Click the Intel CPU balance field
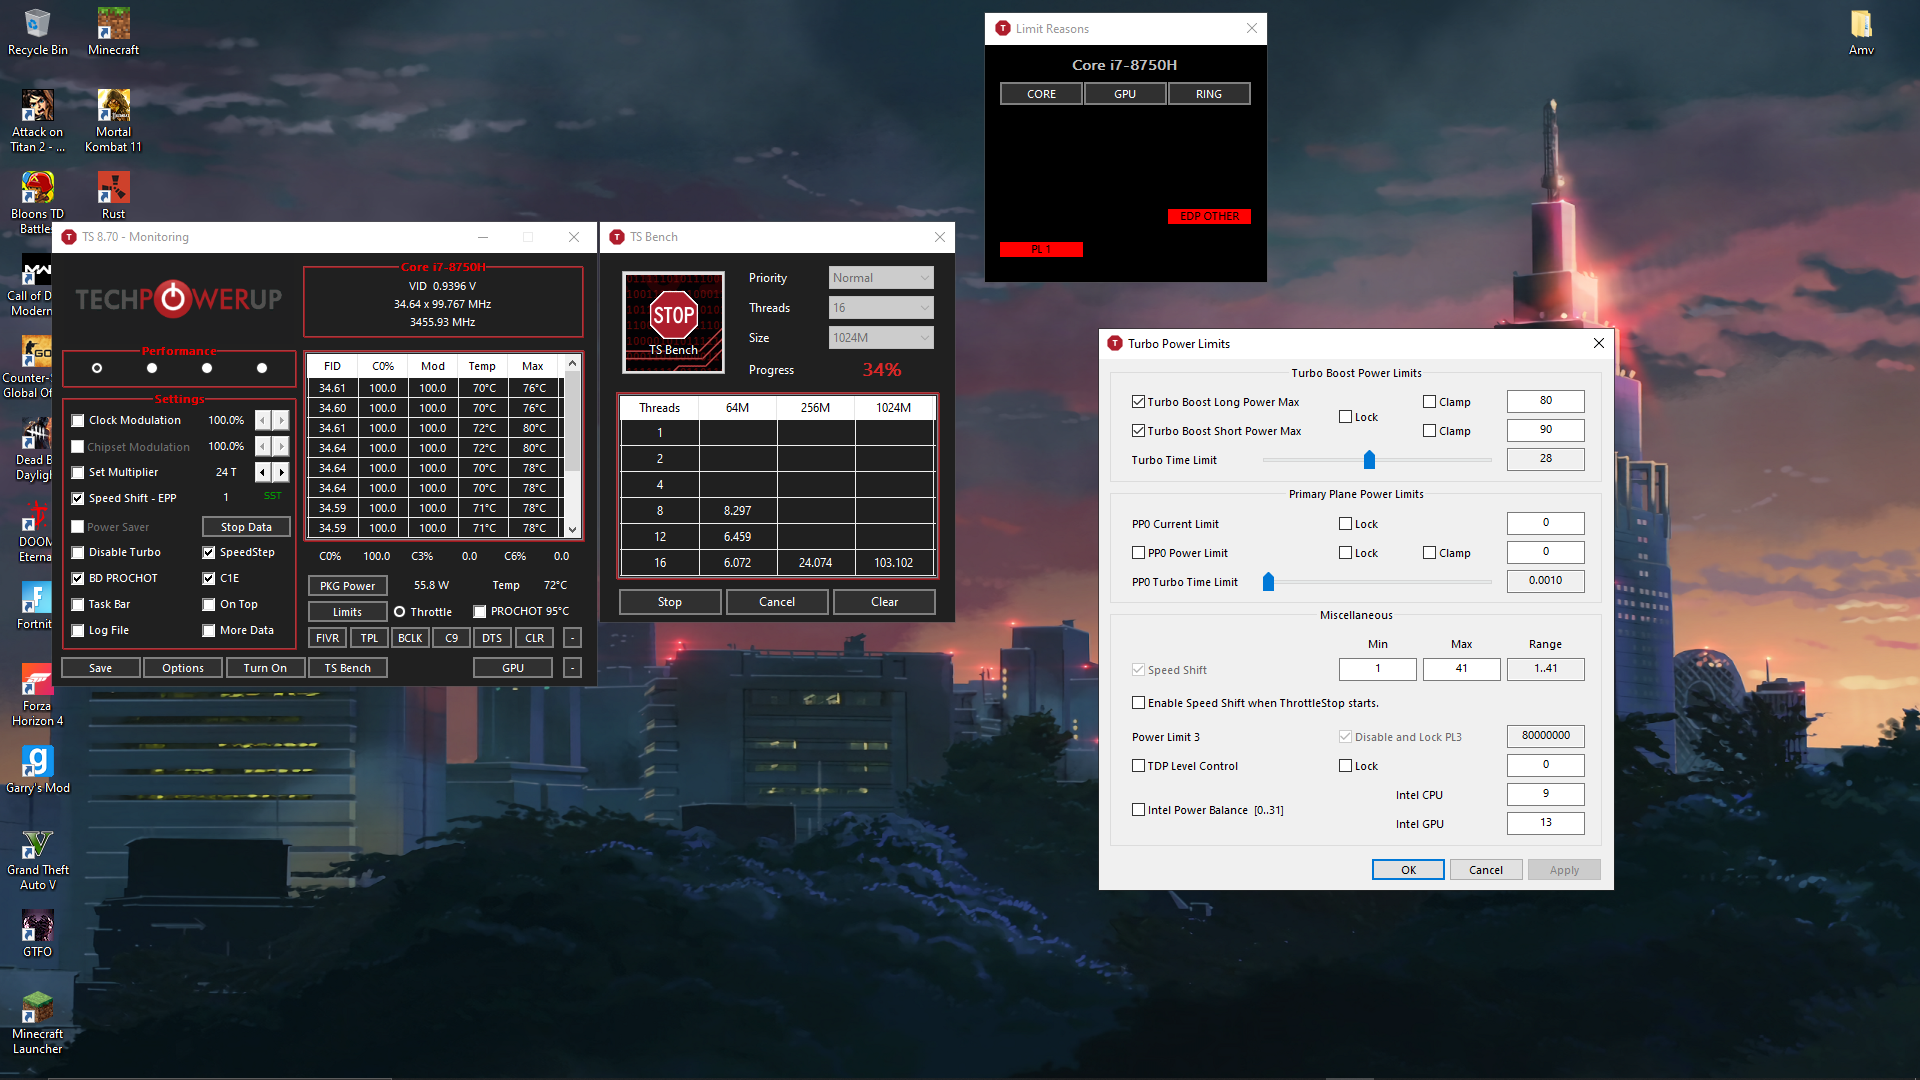This screenshot has width=1920, height=1080. 1545,794
